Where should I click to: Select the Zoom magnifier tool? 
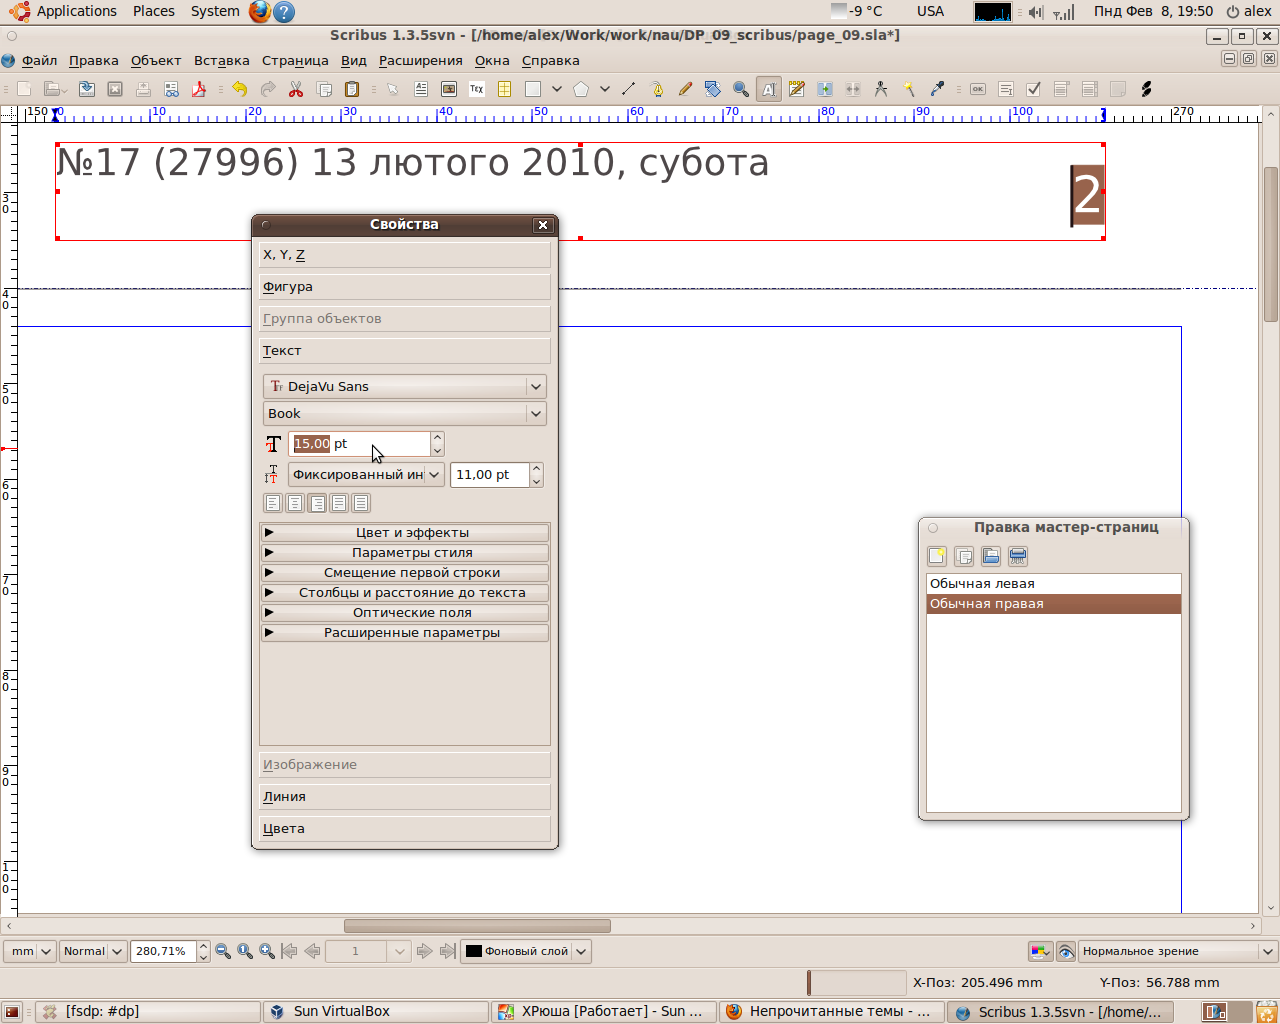click(x=741, y=89)
